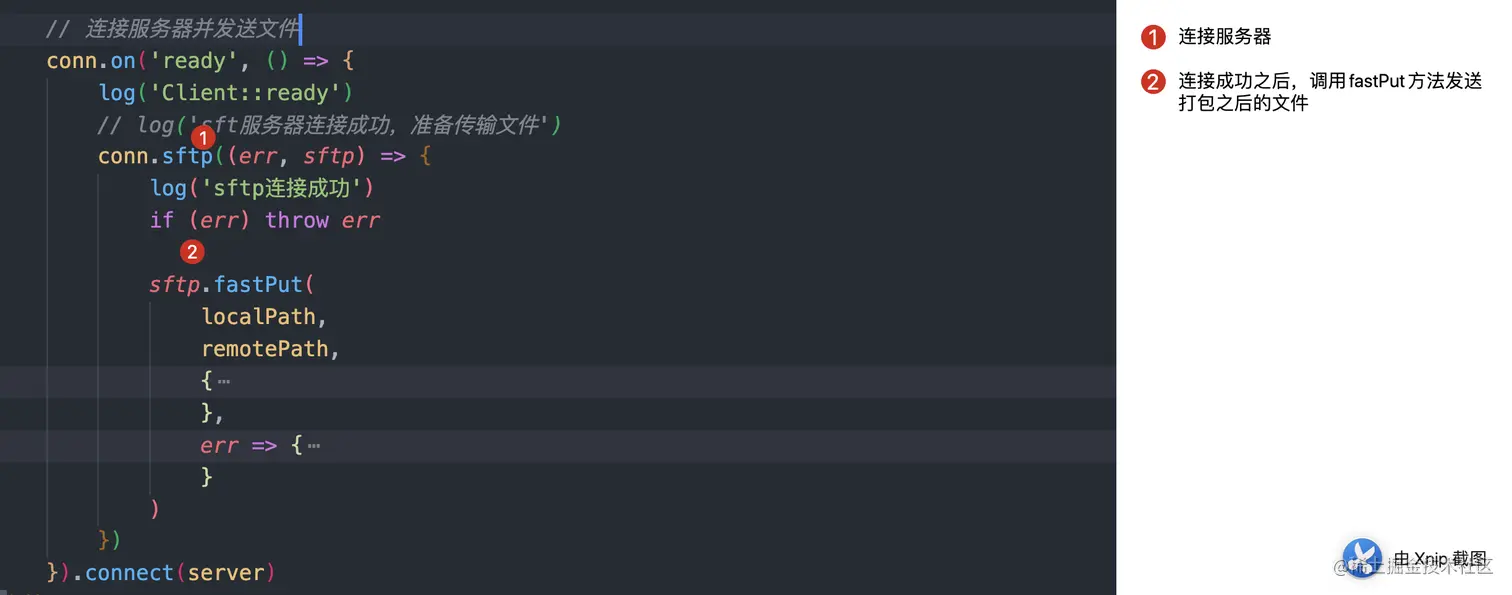
Task: Click the remotePath argument
Action: [x=265, y=349]
